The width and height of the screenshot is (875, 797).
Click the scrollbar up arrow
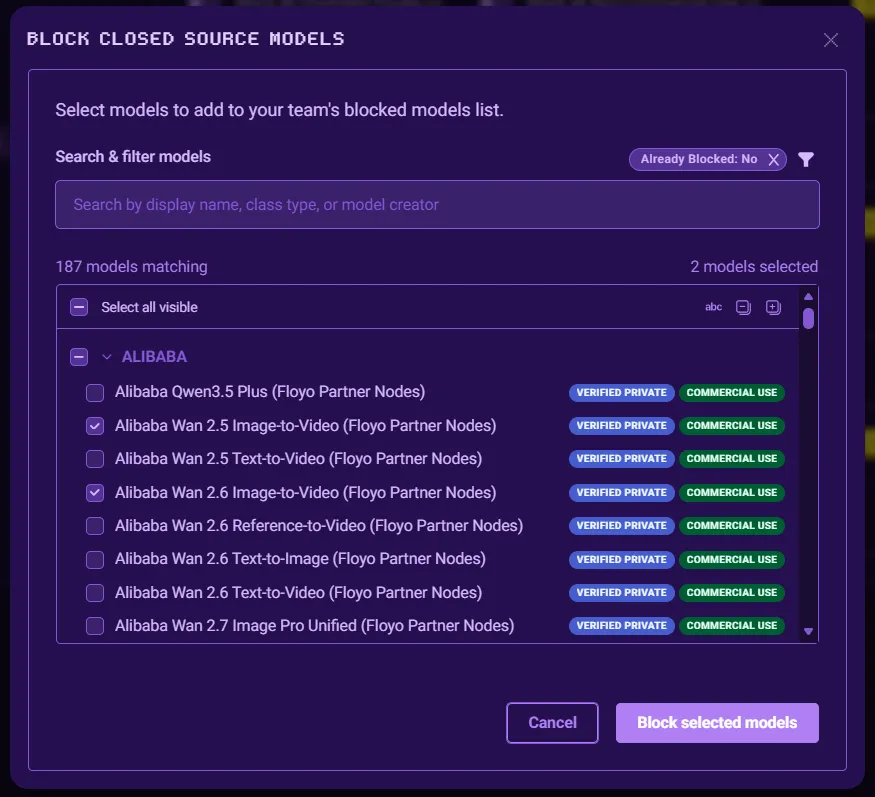pos(808,296)
